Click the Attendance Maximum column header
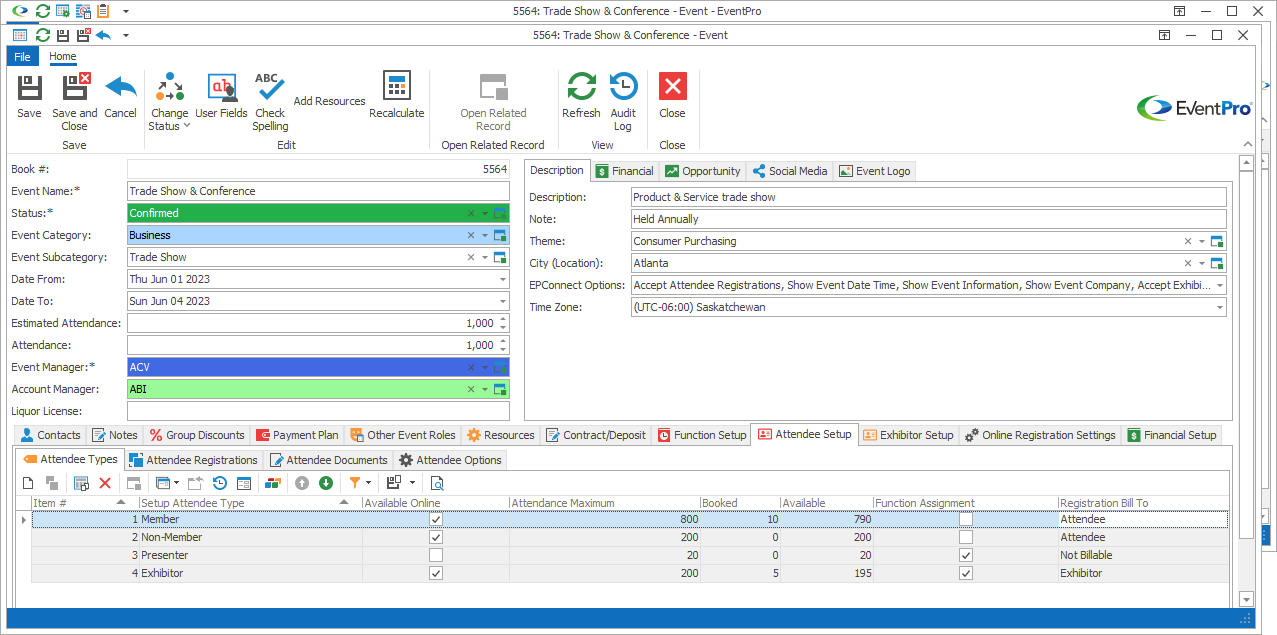The width and height of the screenshot is (1277, 635). pos(604,503)
